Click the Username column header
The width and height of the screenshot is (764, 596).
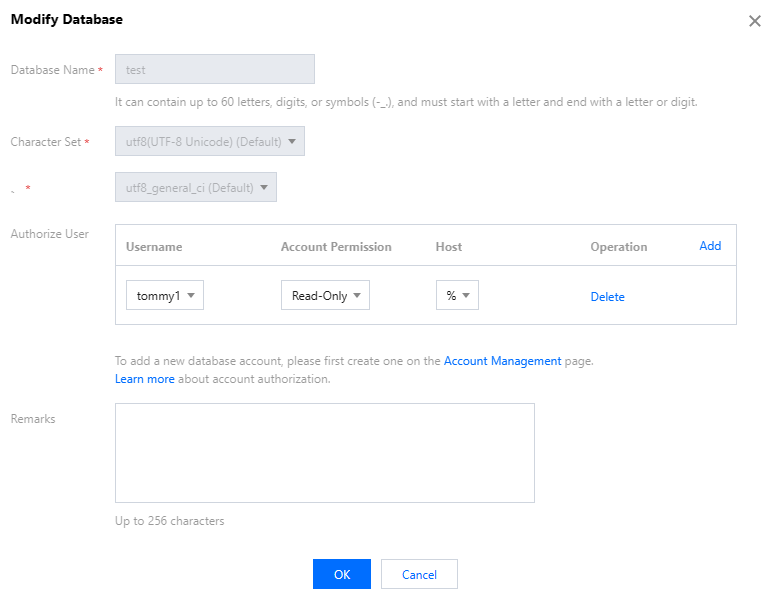154,247
